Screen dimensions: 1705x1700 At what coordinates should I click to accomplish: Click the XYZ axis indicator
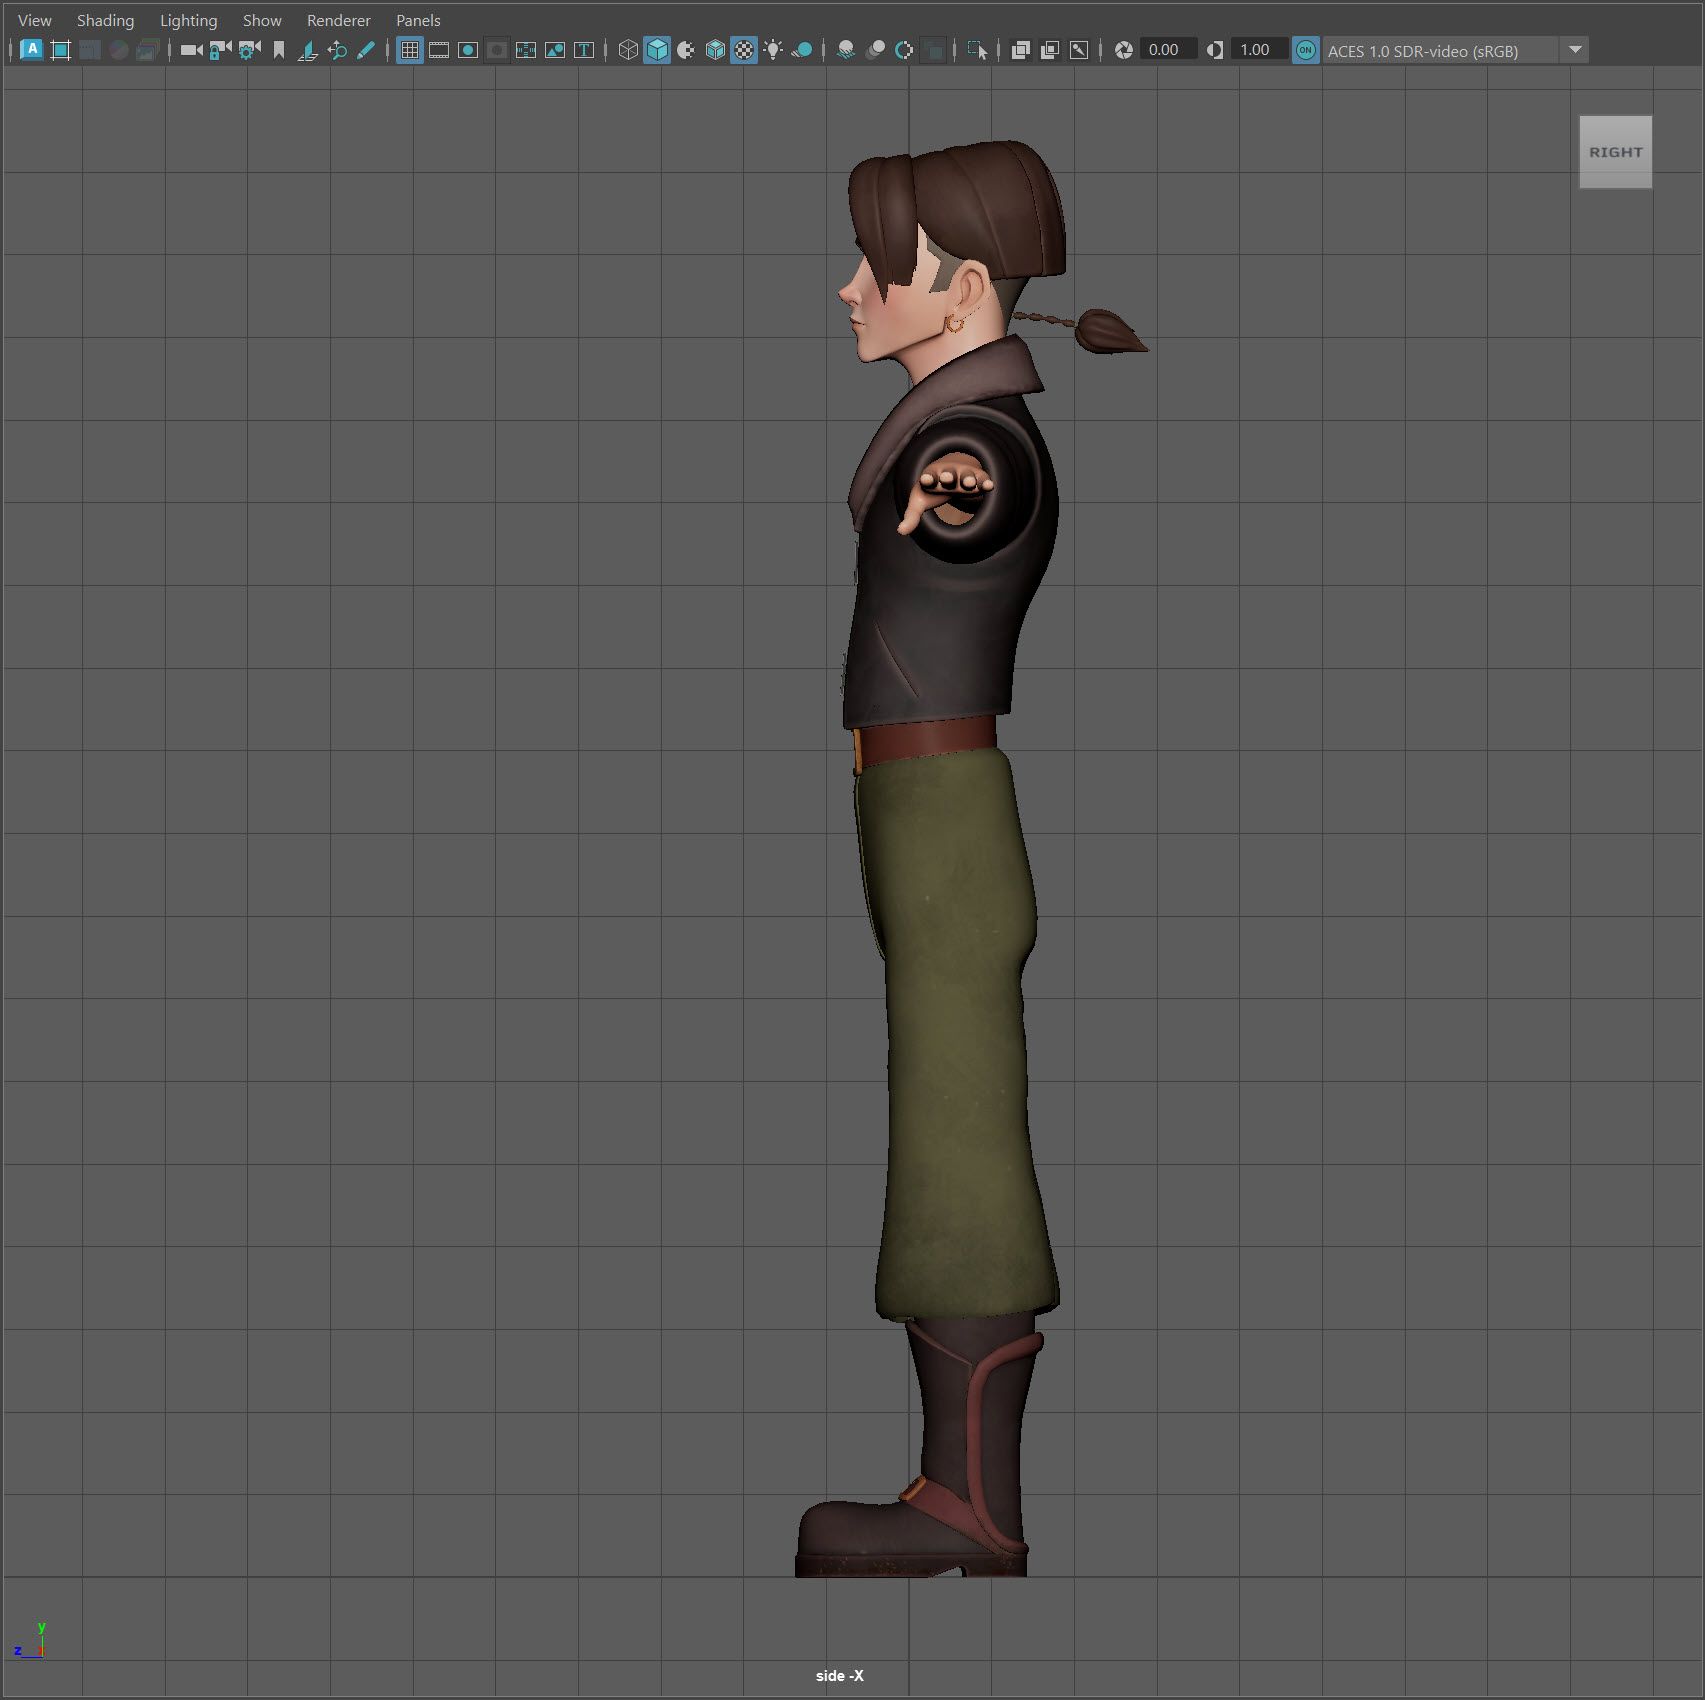pos(30,1642)
